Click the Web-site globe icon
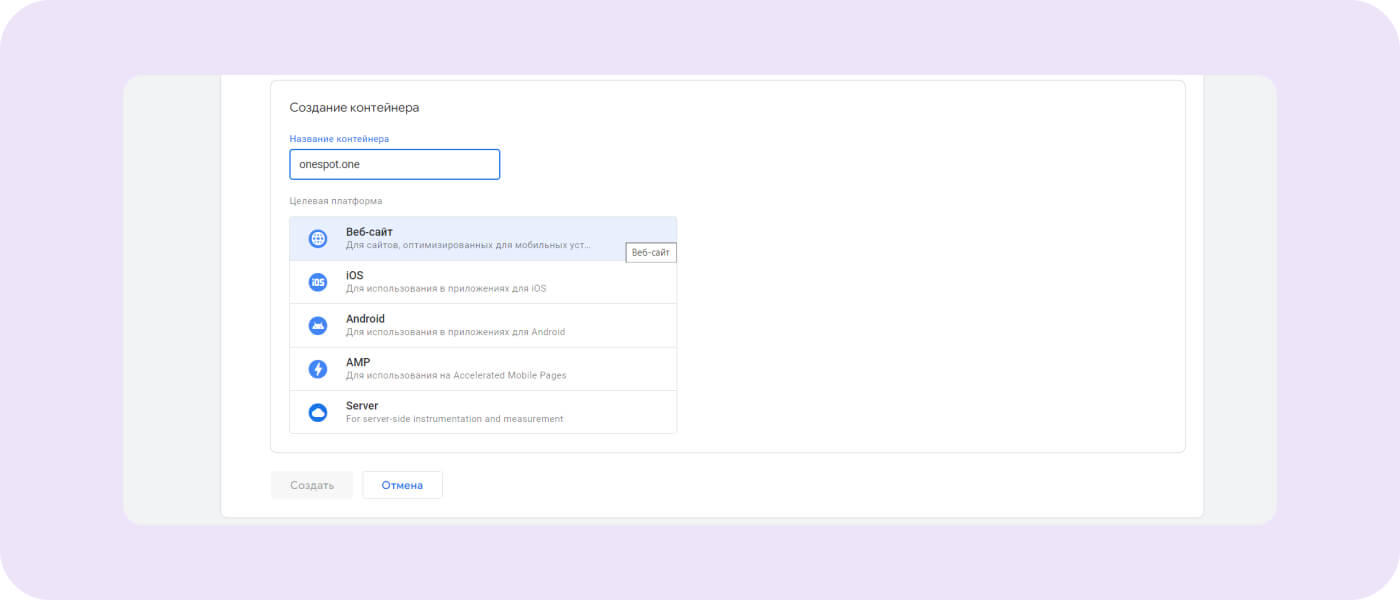1400x600 pixels. point(318,239)
